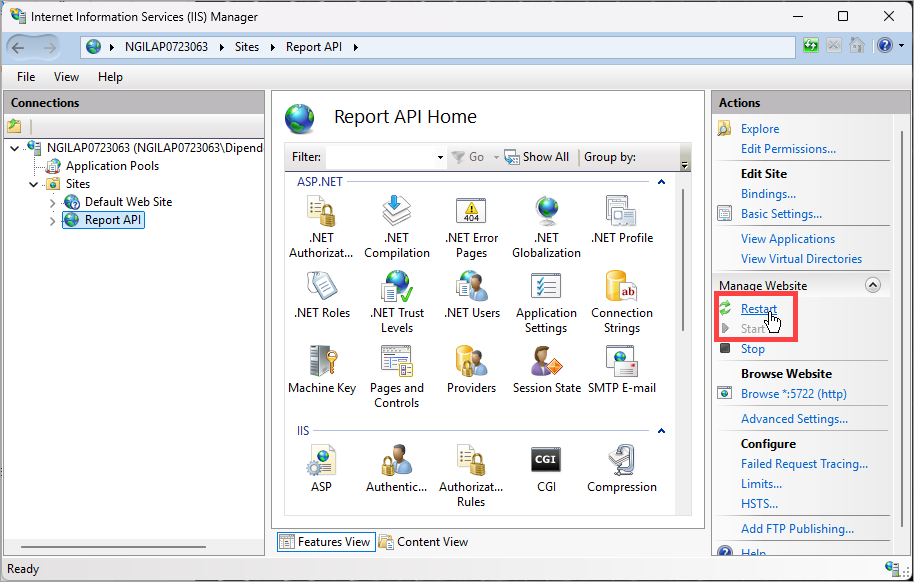Viewport: 914px width, 582px height.
Task: Open Advanced Settings link
Action: [x=794, y=419]
